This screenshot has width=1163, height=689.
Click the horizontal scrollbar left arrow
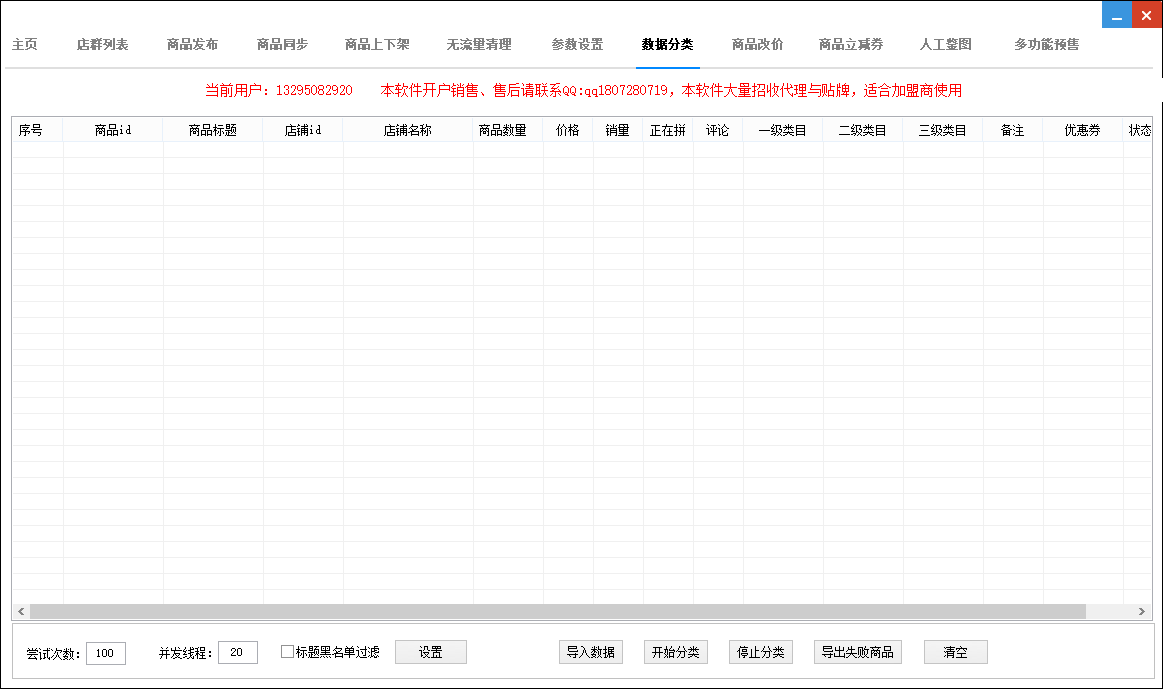(21, 611)
